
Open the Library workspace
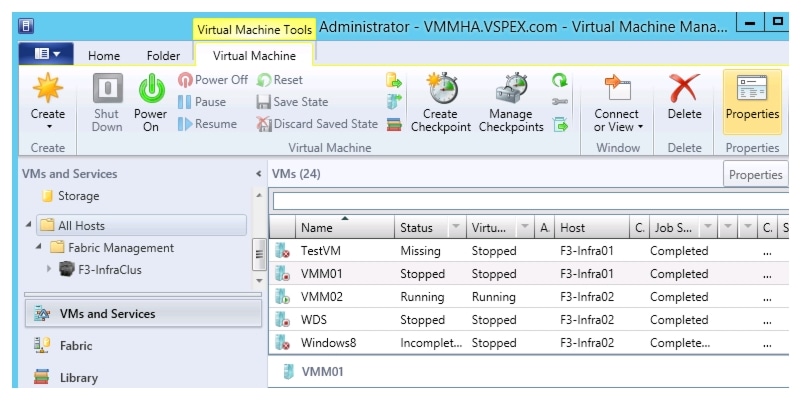(x=79, y=378)
